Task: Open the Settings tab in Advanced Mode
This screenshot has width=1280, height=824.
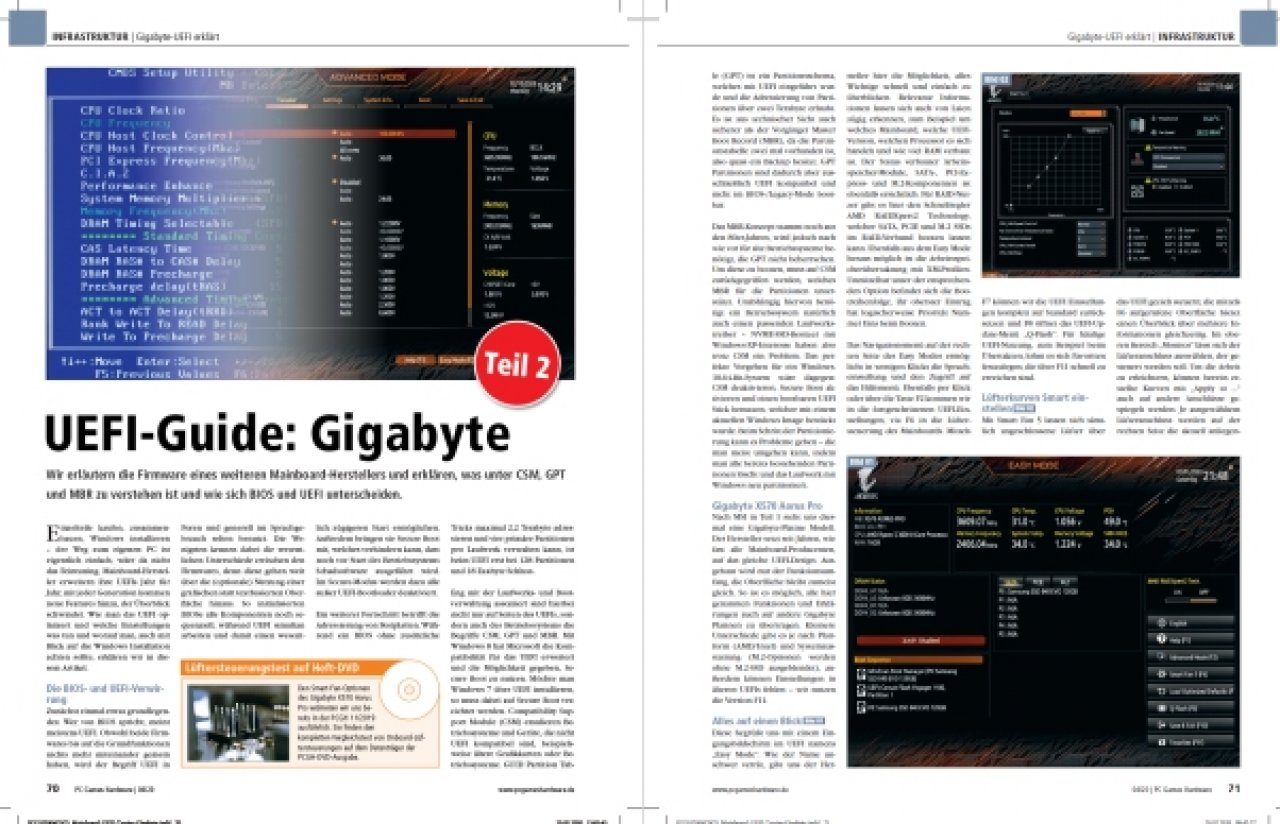Action: coord(332,100)
